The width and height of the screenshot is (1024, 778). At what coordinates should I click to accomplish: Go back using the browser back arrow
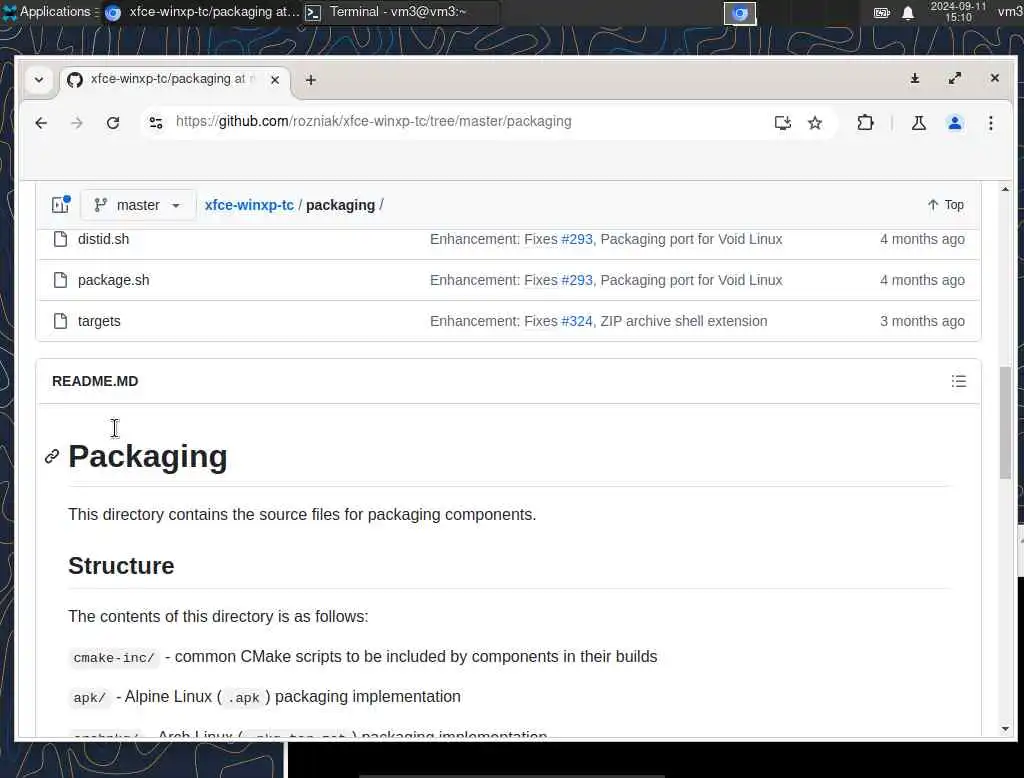tap(41, 123)
